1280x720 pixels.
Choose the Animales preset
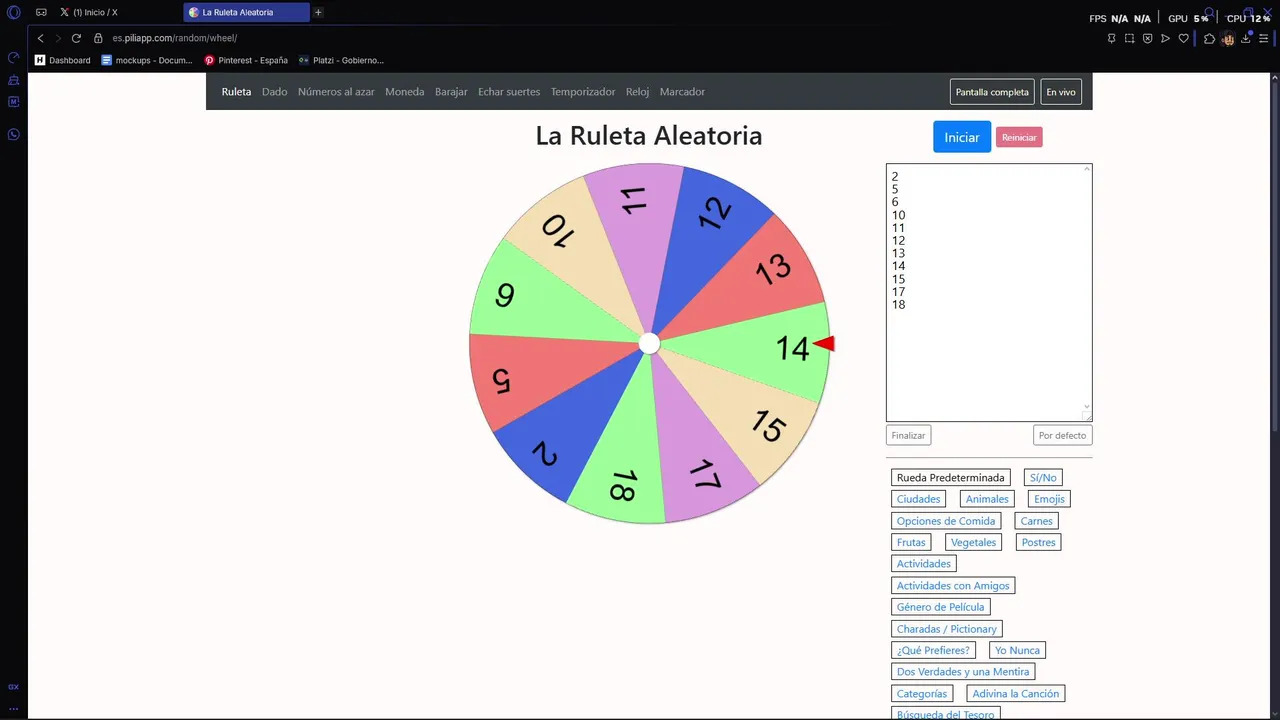987,499
